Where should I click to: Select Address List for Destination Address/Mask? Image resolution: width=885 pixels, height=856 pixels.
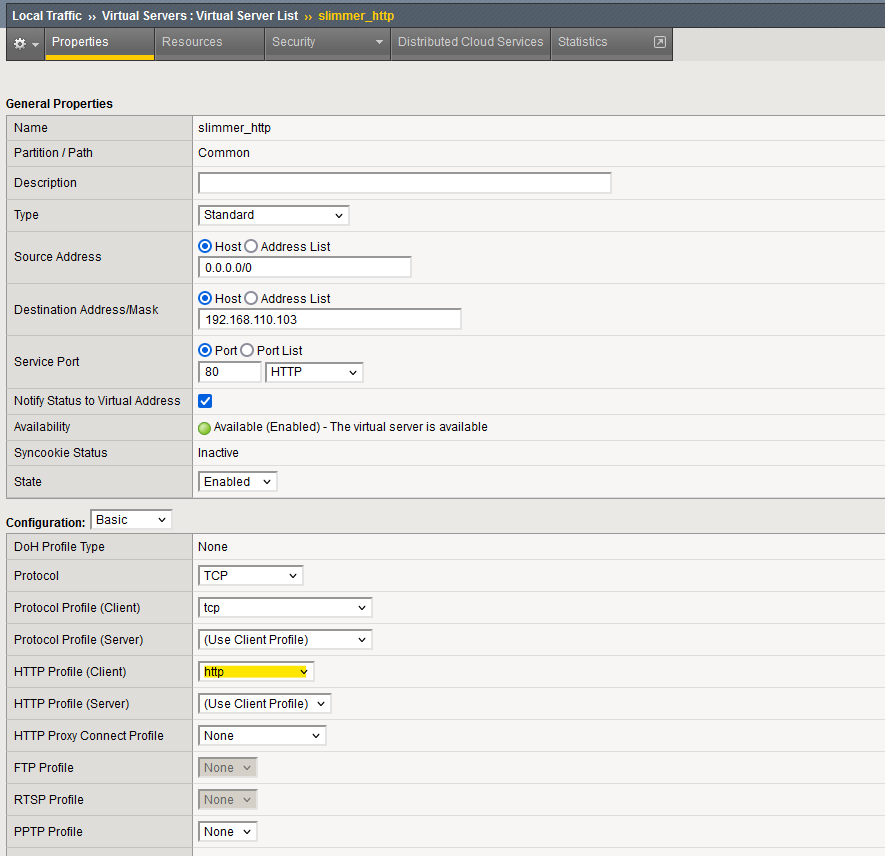251,298
